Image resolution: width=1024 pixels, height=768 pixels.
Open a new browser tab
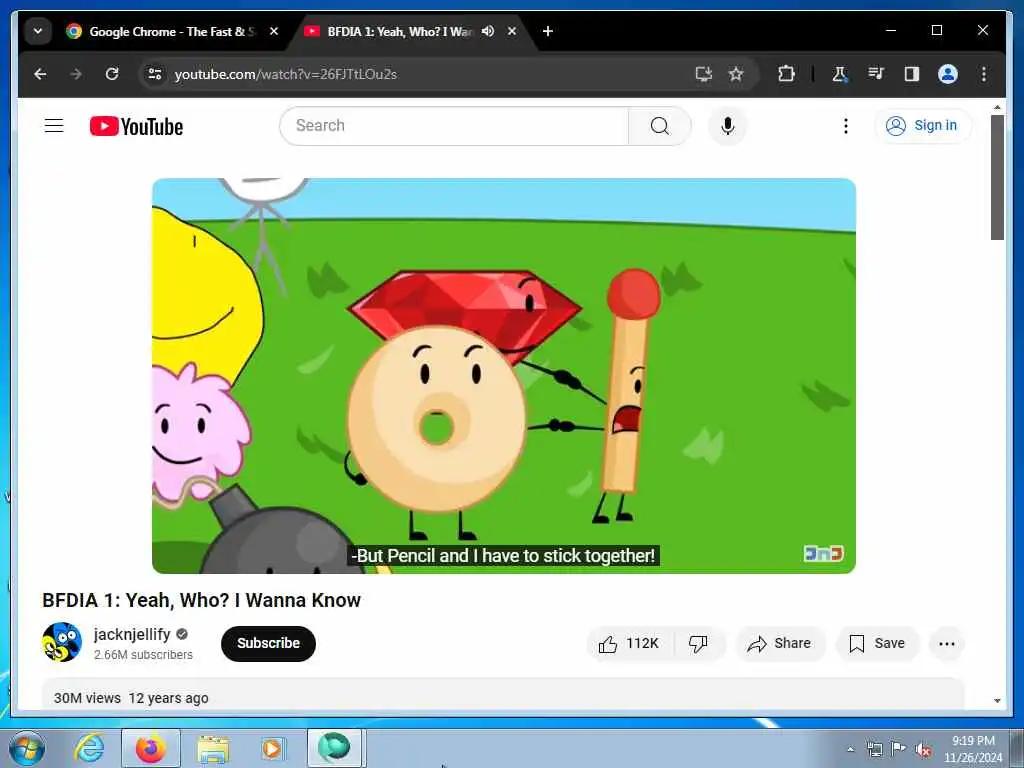(548, 31)
